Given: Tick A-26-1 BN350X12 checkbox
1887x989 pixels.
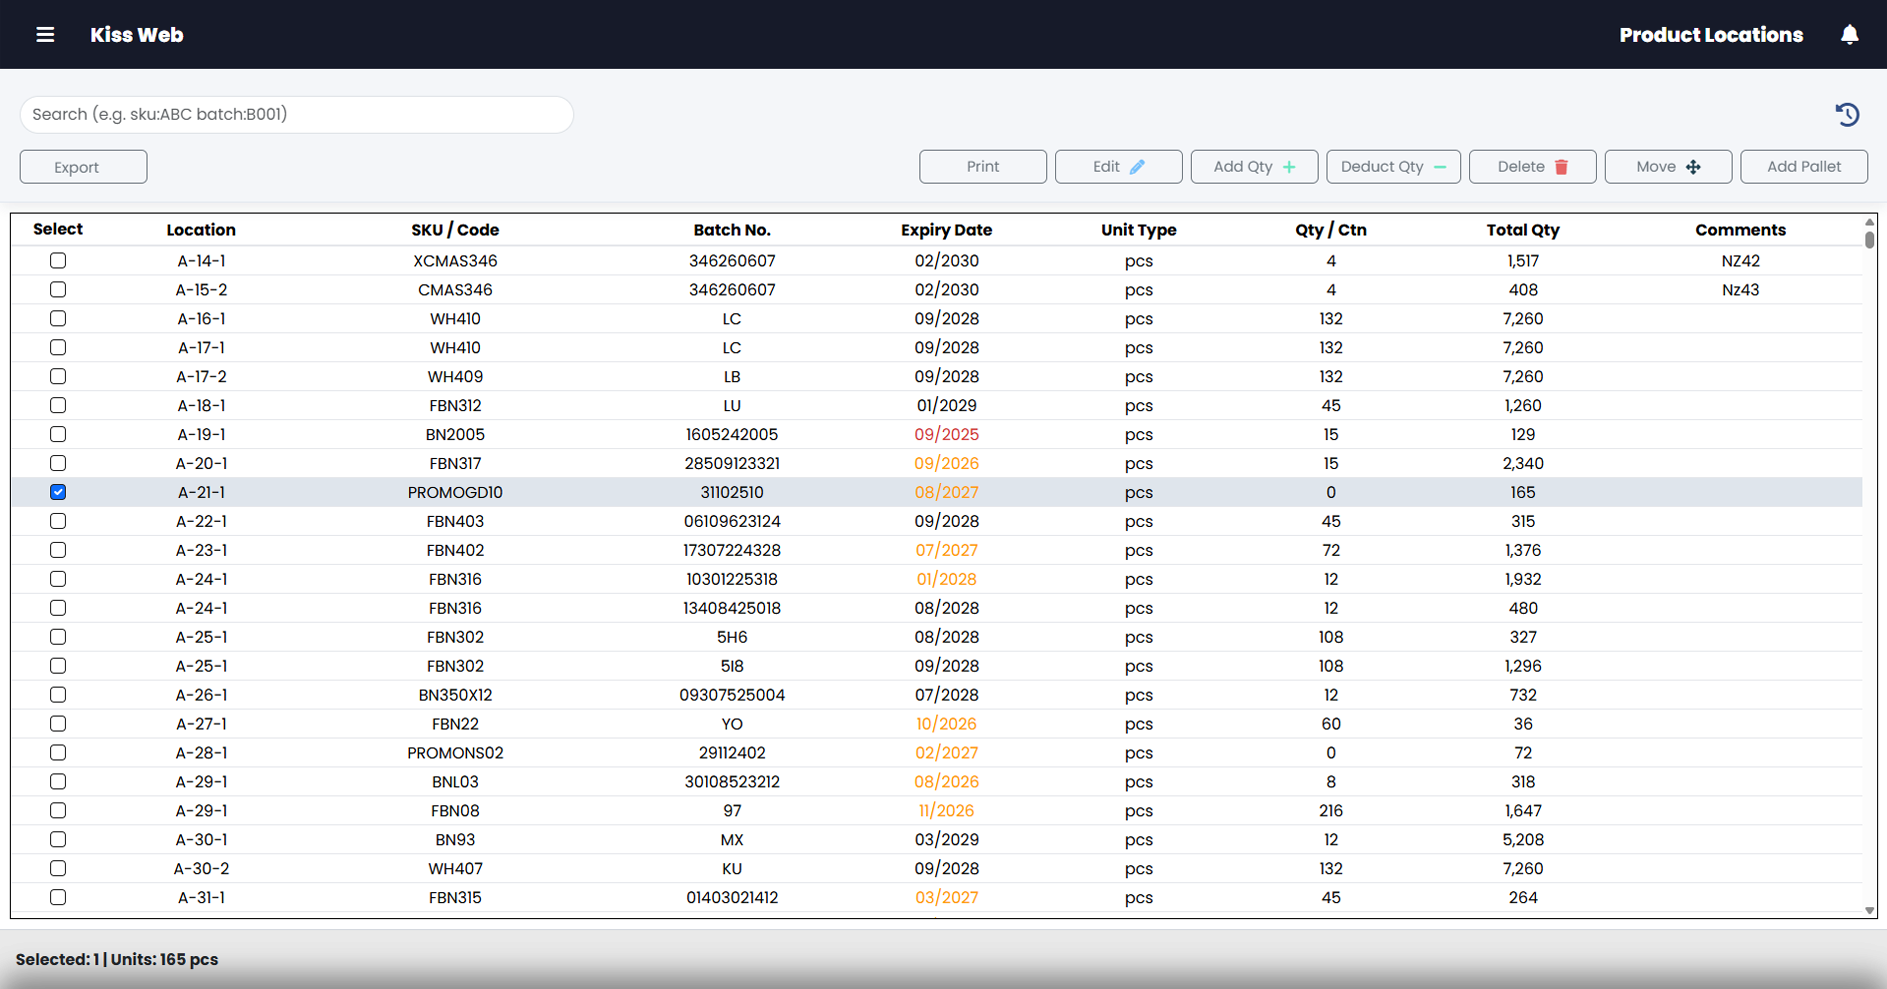Looking at the screenshot, I should 58,695.
